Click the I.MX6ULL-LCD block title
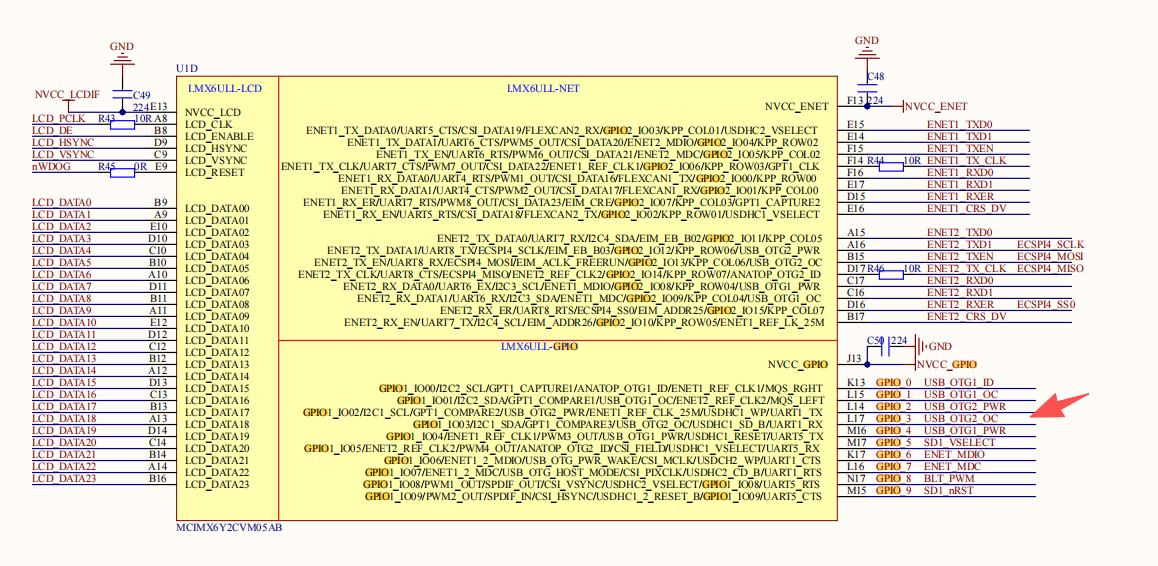The image size is (1158, 566). pyautogui.click(x=225, y=89)
